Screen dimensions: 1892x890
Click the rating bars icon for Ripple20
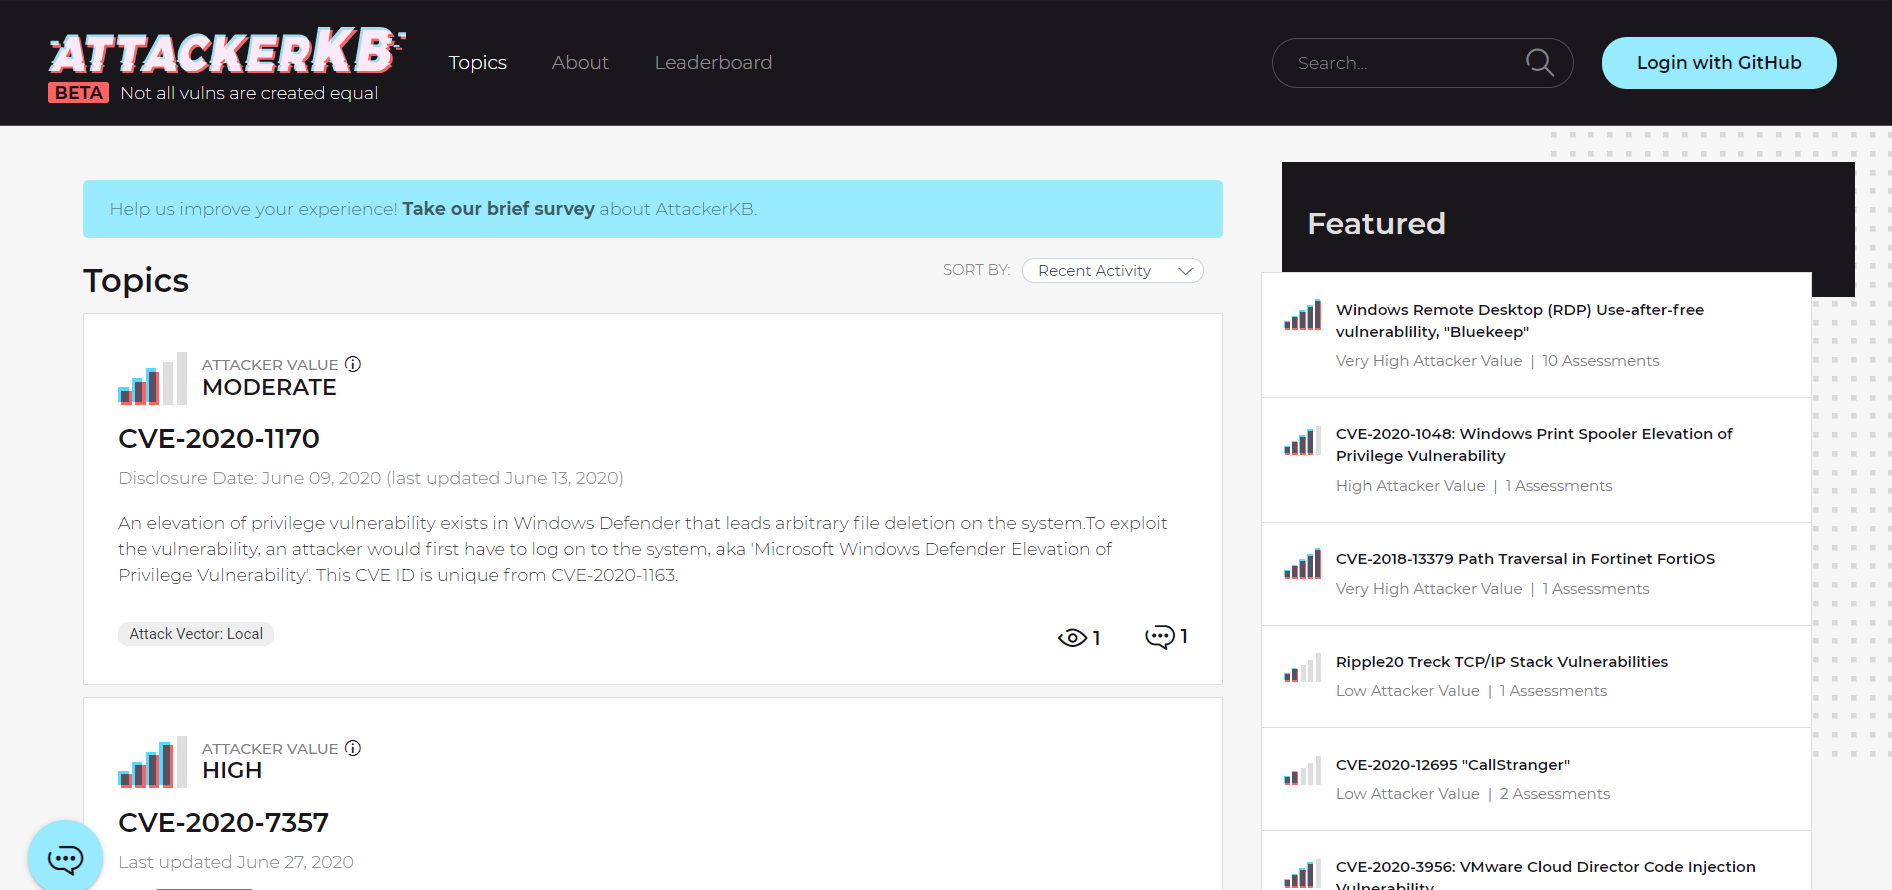click(x=1302, y=668)
